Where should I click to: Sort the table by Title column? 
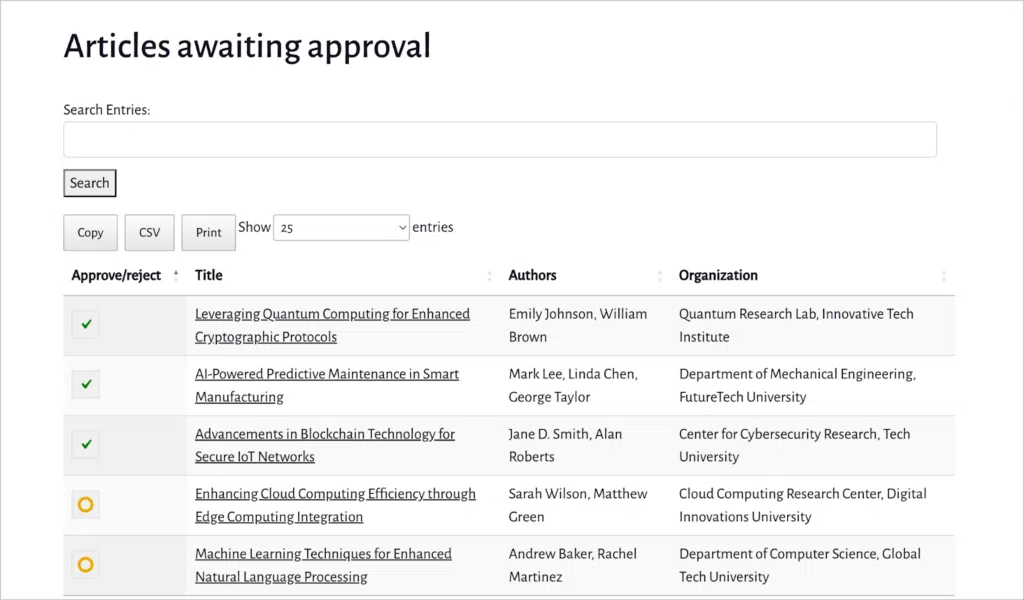pos(343,276)
